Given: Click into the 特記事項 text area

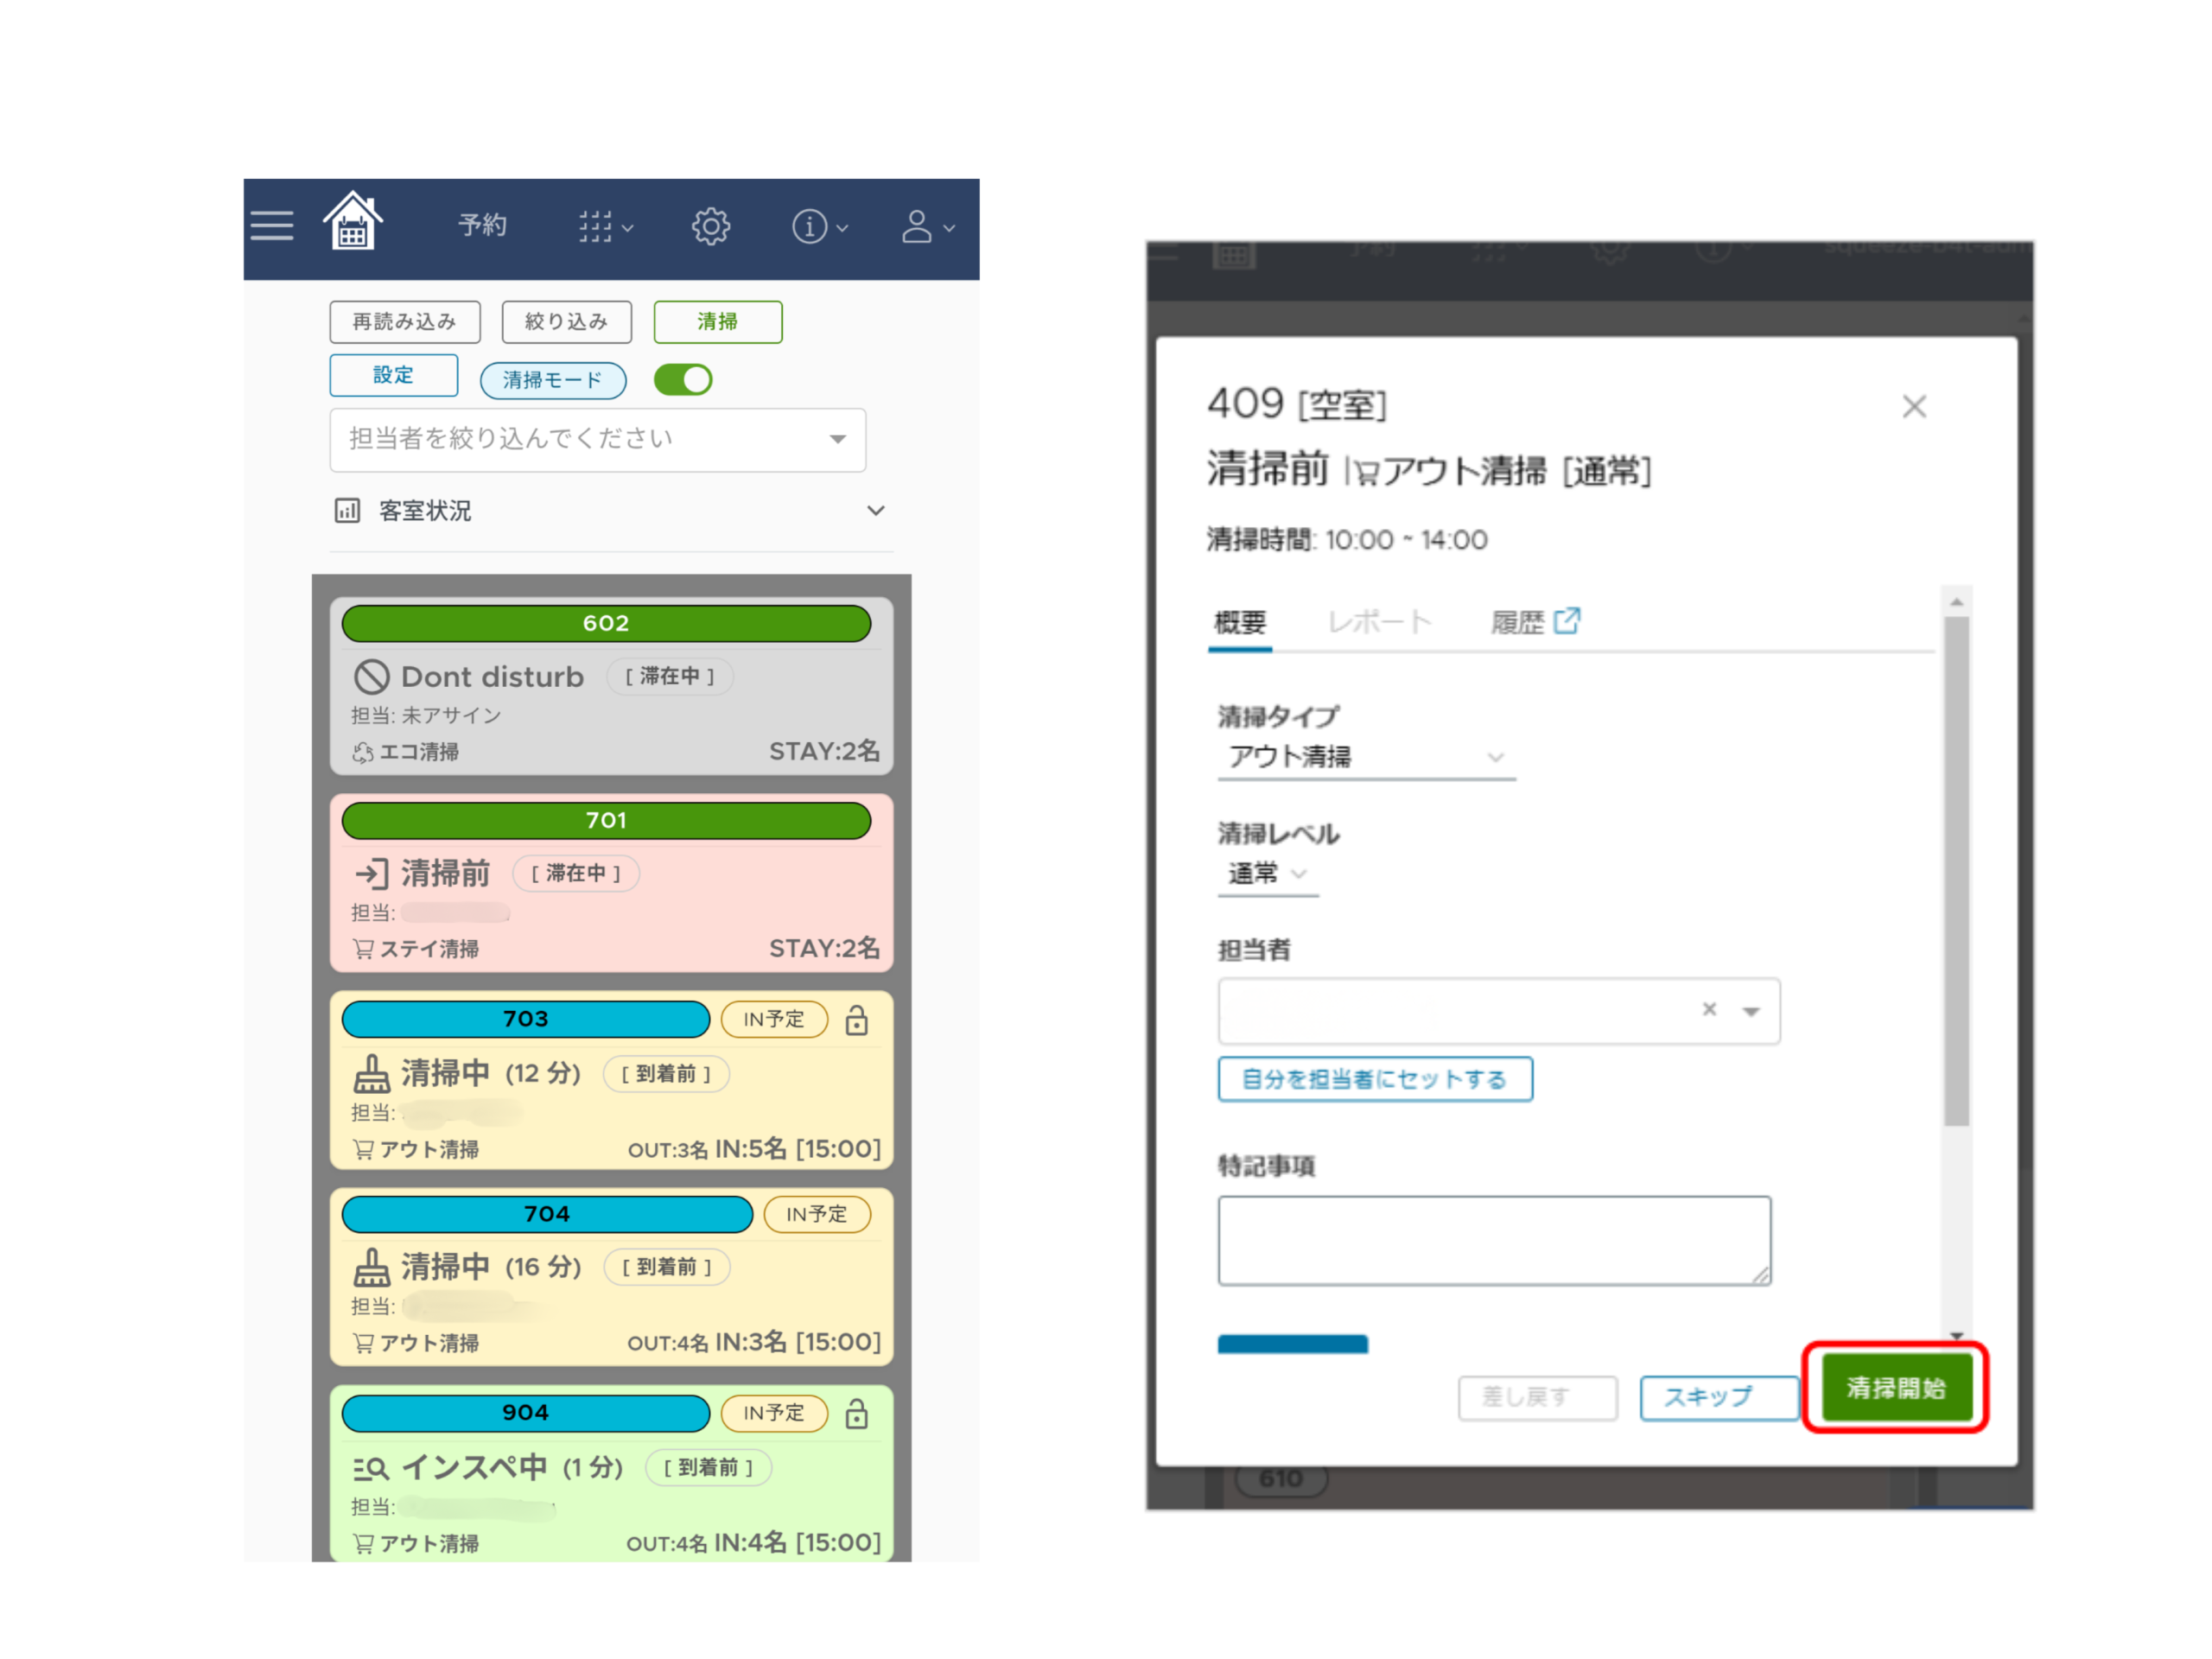Looking at the screenshot, I should click(x=1493, y=1240).
